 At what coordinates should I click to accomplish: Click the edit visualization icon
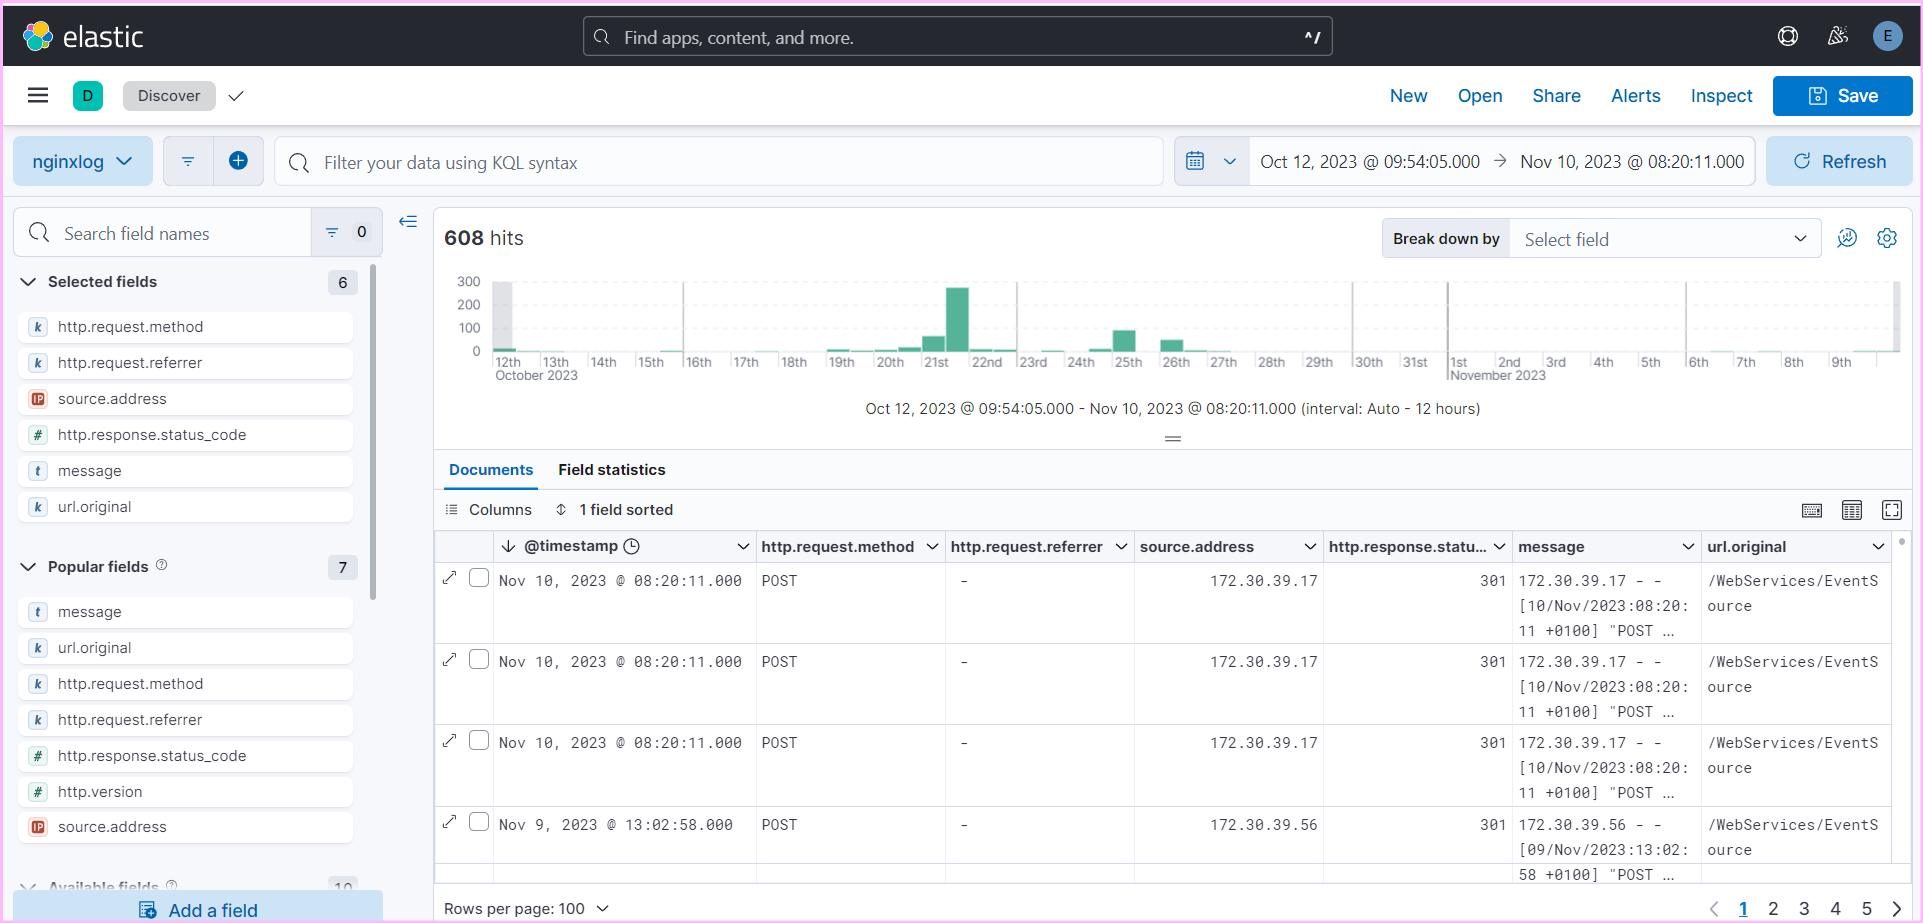click(1847, 238)
